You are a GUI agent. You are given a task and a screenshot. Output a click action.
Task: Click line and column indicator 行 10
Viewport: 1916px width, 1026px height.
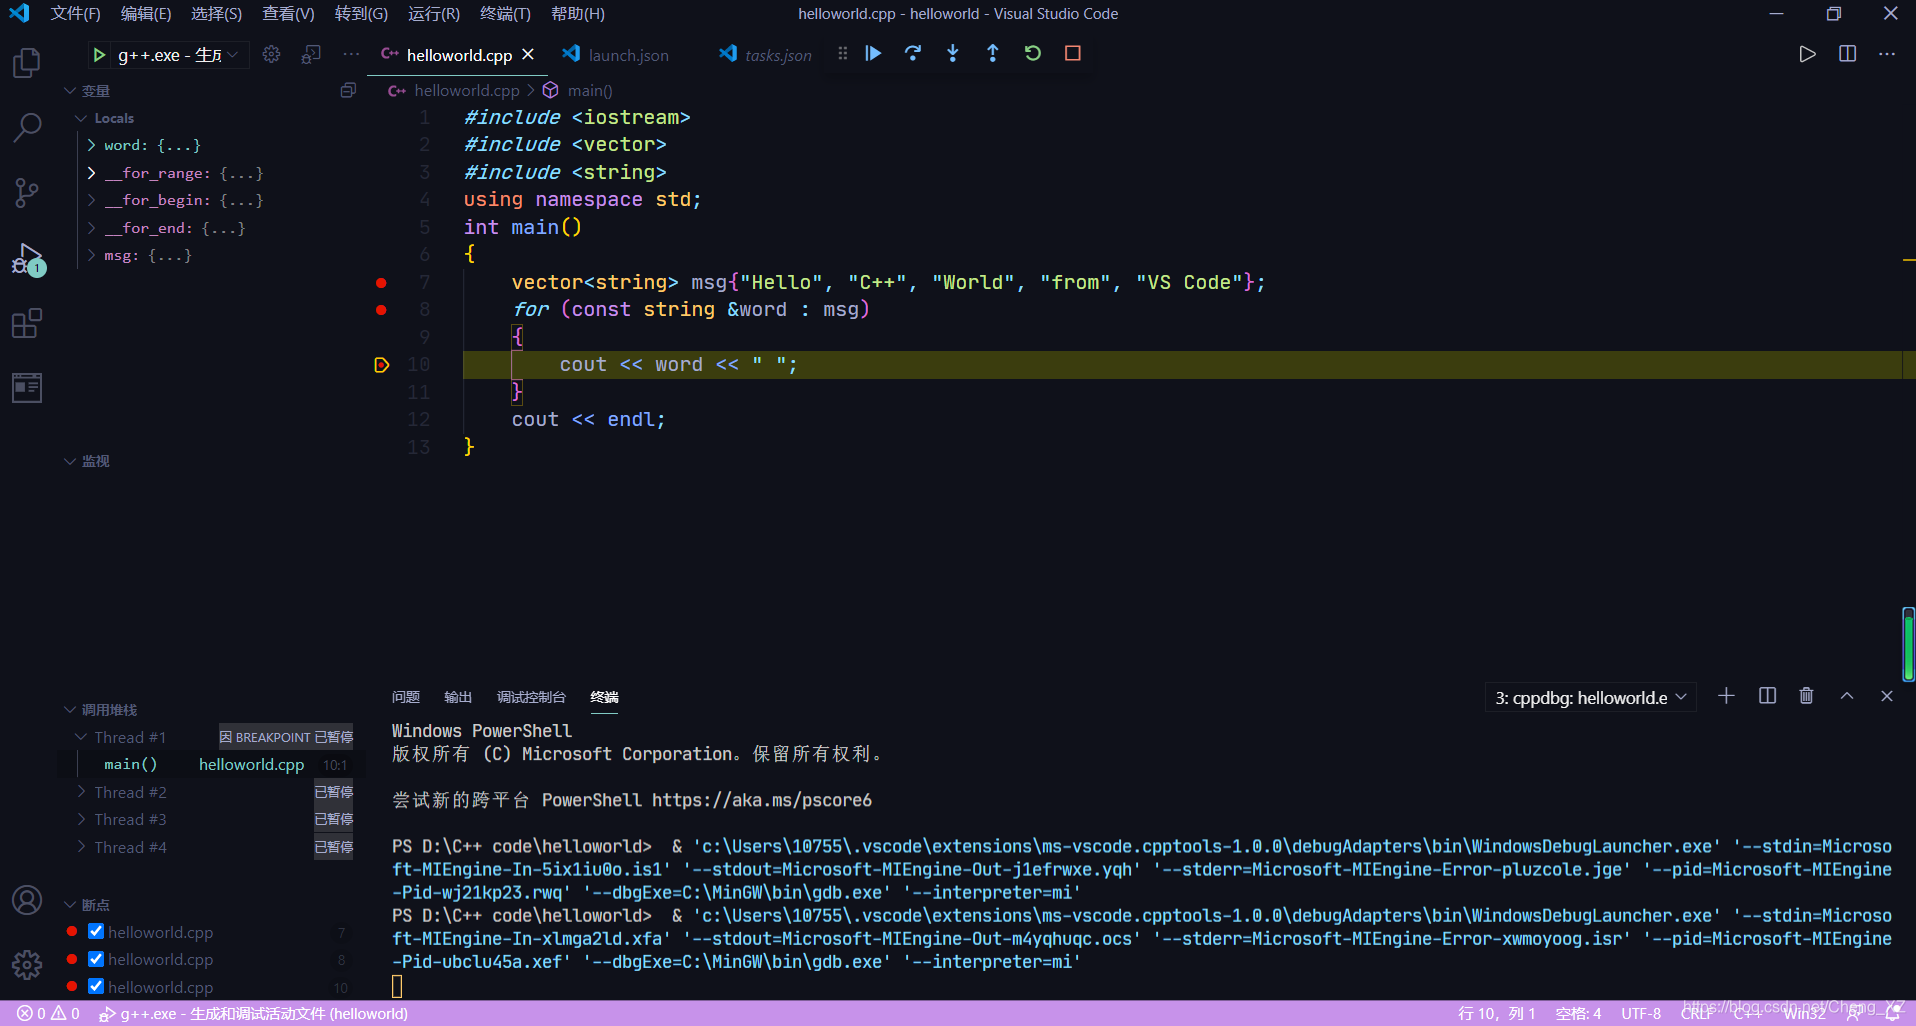coord(1496,1013)
